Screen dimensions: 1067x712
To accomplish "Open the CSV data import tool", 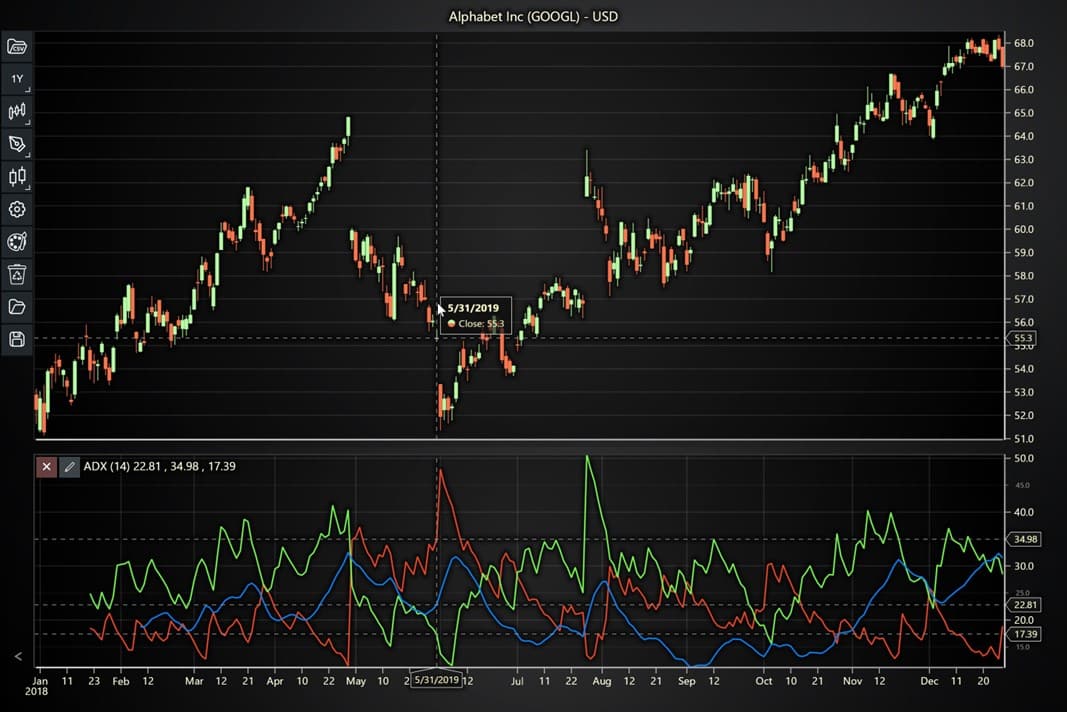I will [x=17, y=45].
